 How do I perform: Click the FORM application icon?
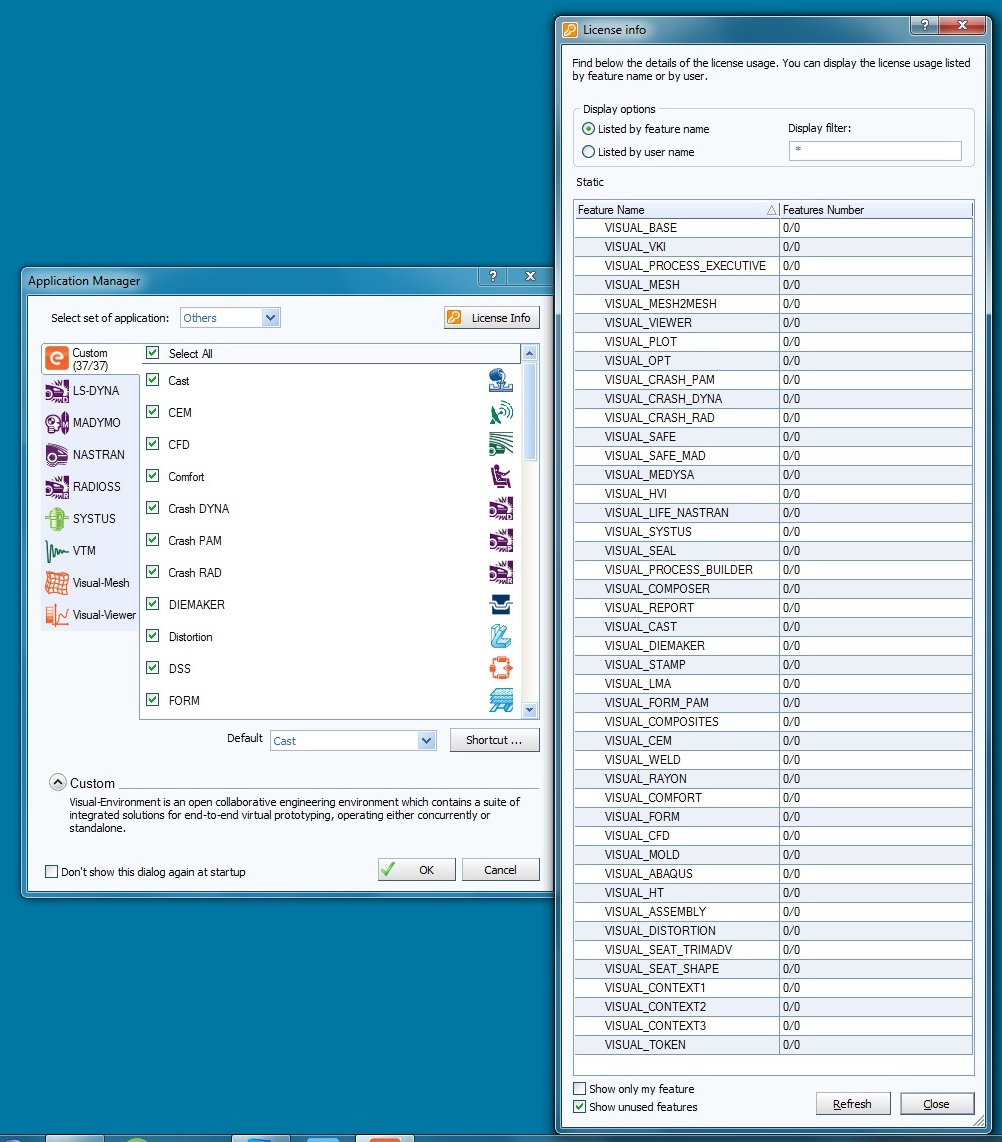501,701
